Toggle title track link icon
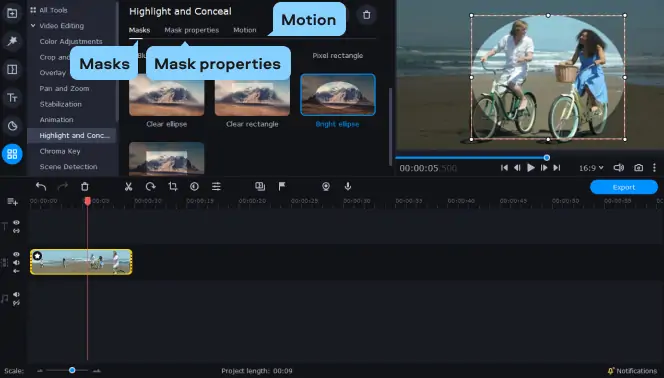Screen dimensions: 664x378 [x=16, y=231]
